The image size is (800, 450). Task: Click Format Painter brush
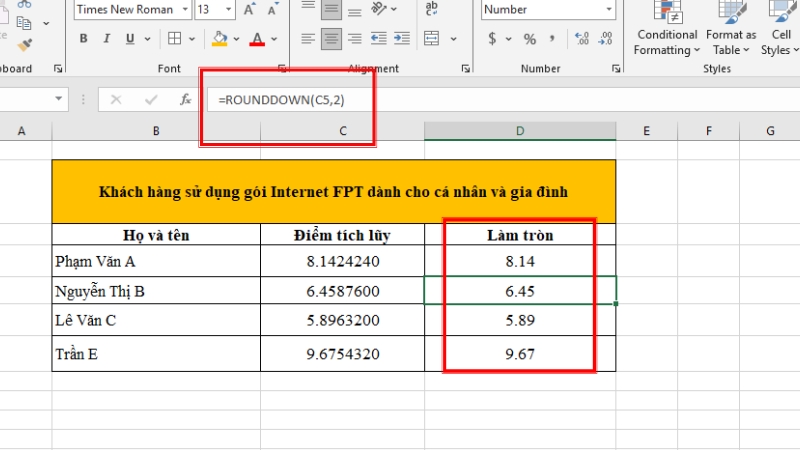click(24, 45)
